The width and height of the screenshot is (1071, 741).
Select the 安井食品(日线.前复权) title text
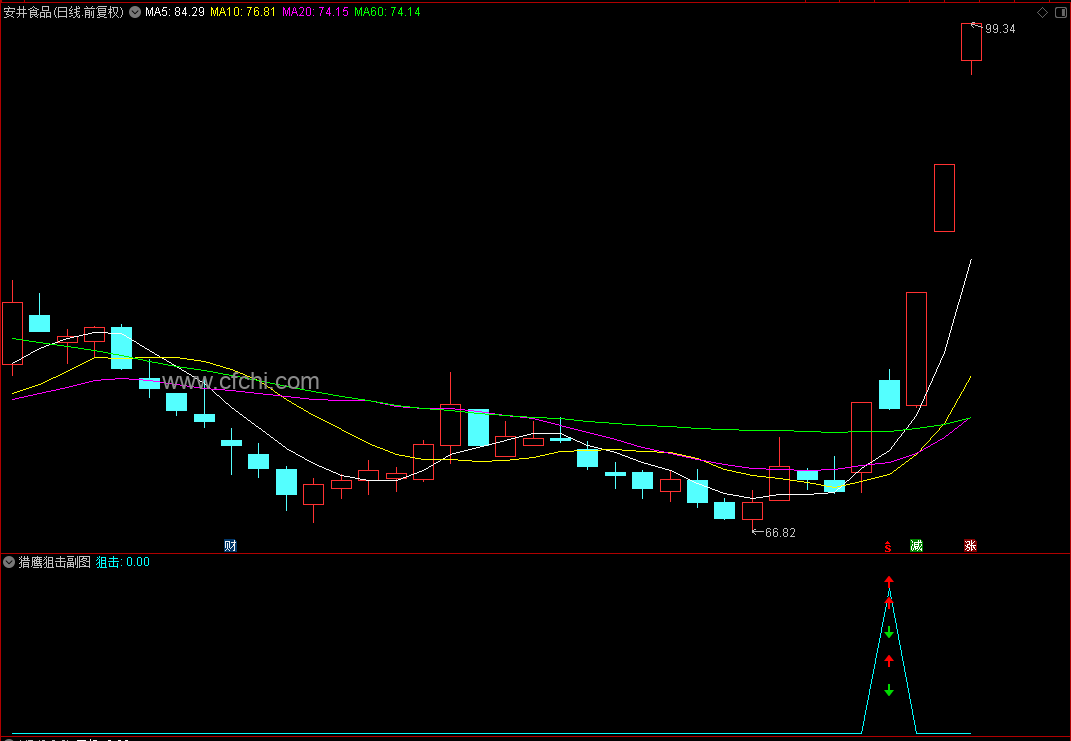coord(64,12)
